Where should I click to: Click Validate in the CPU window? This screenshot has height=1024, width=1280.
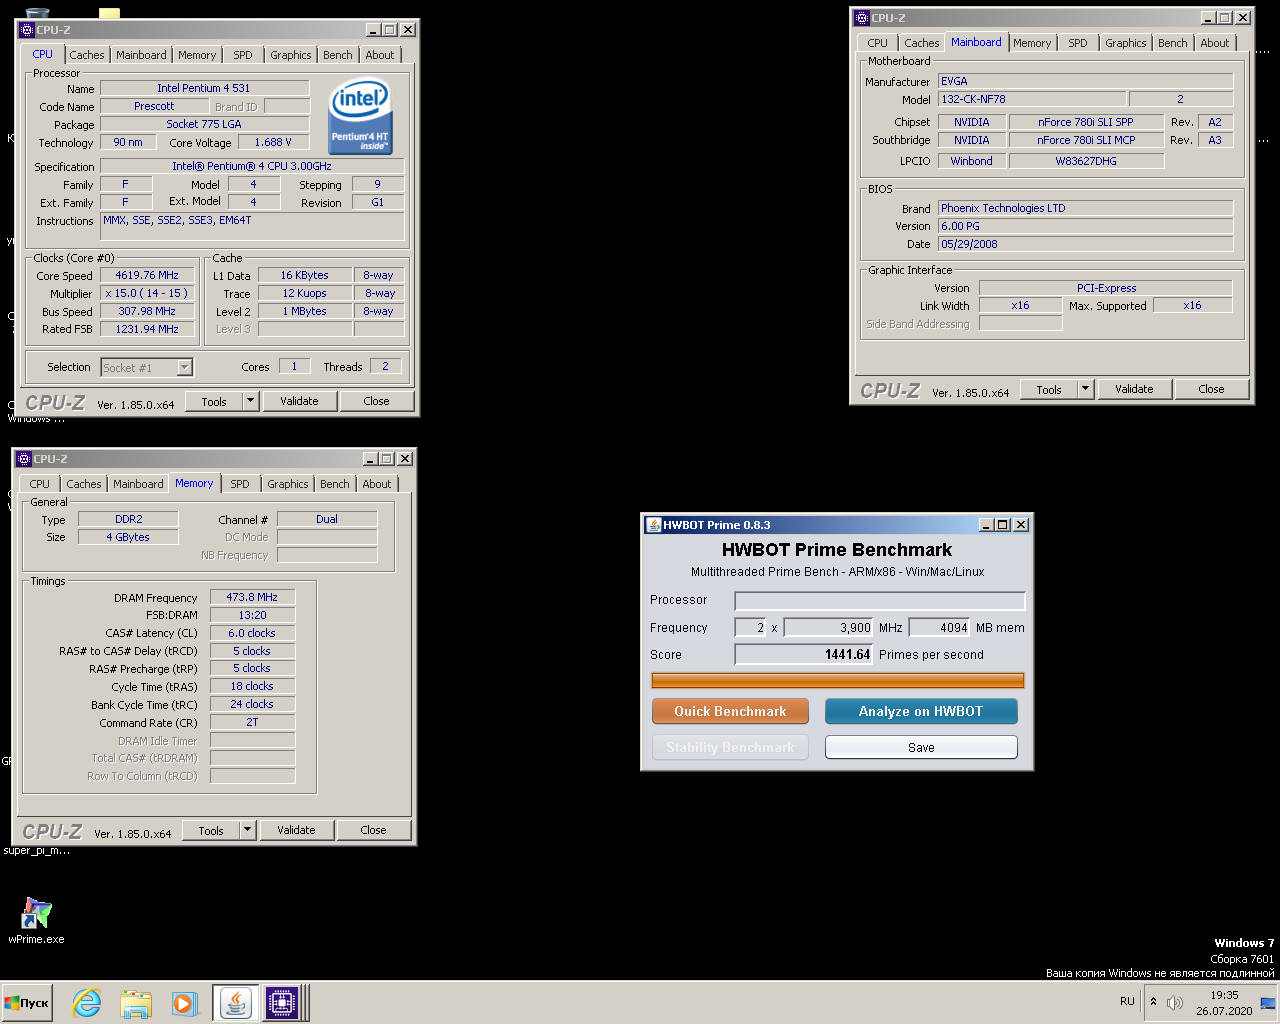(299, 401)
